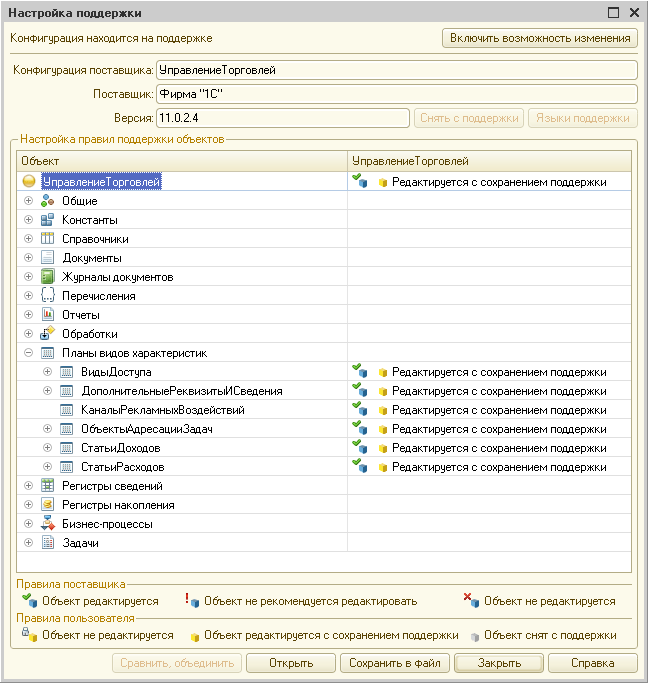
Task: Expand the Задачи node
Action: point(29,542)
